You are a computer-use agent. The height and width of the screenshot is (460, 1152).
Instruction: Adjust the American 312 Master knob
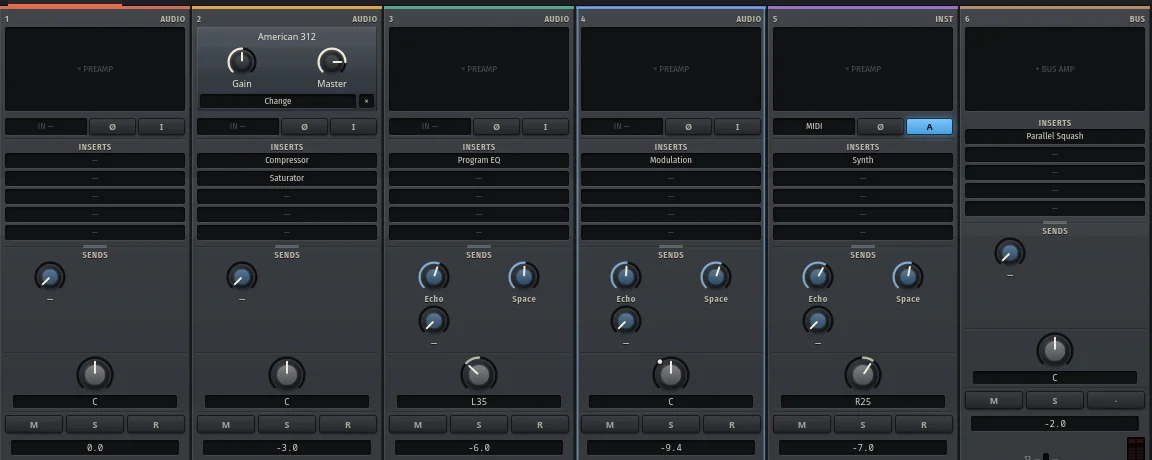[332, 61]
